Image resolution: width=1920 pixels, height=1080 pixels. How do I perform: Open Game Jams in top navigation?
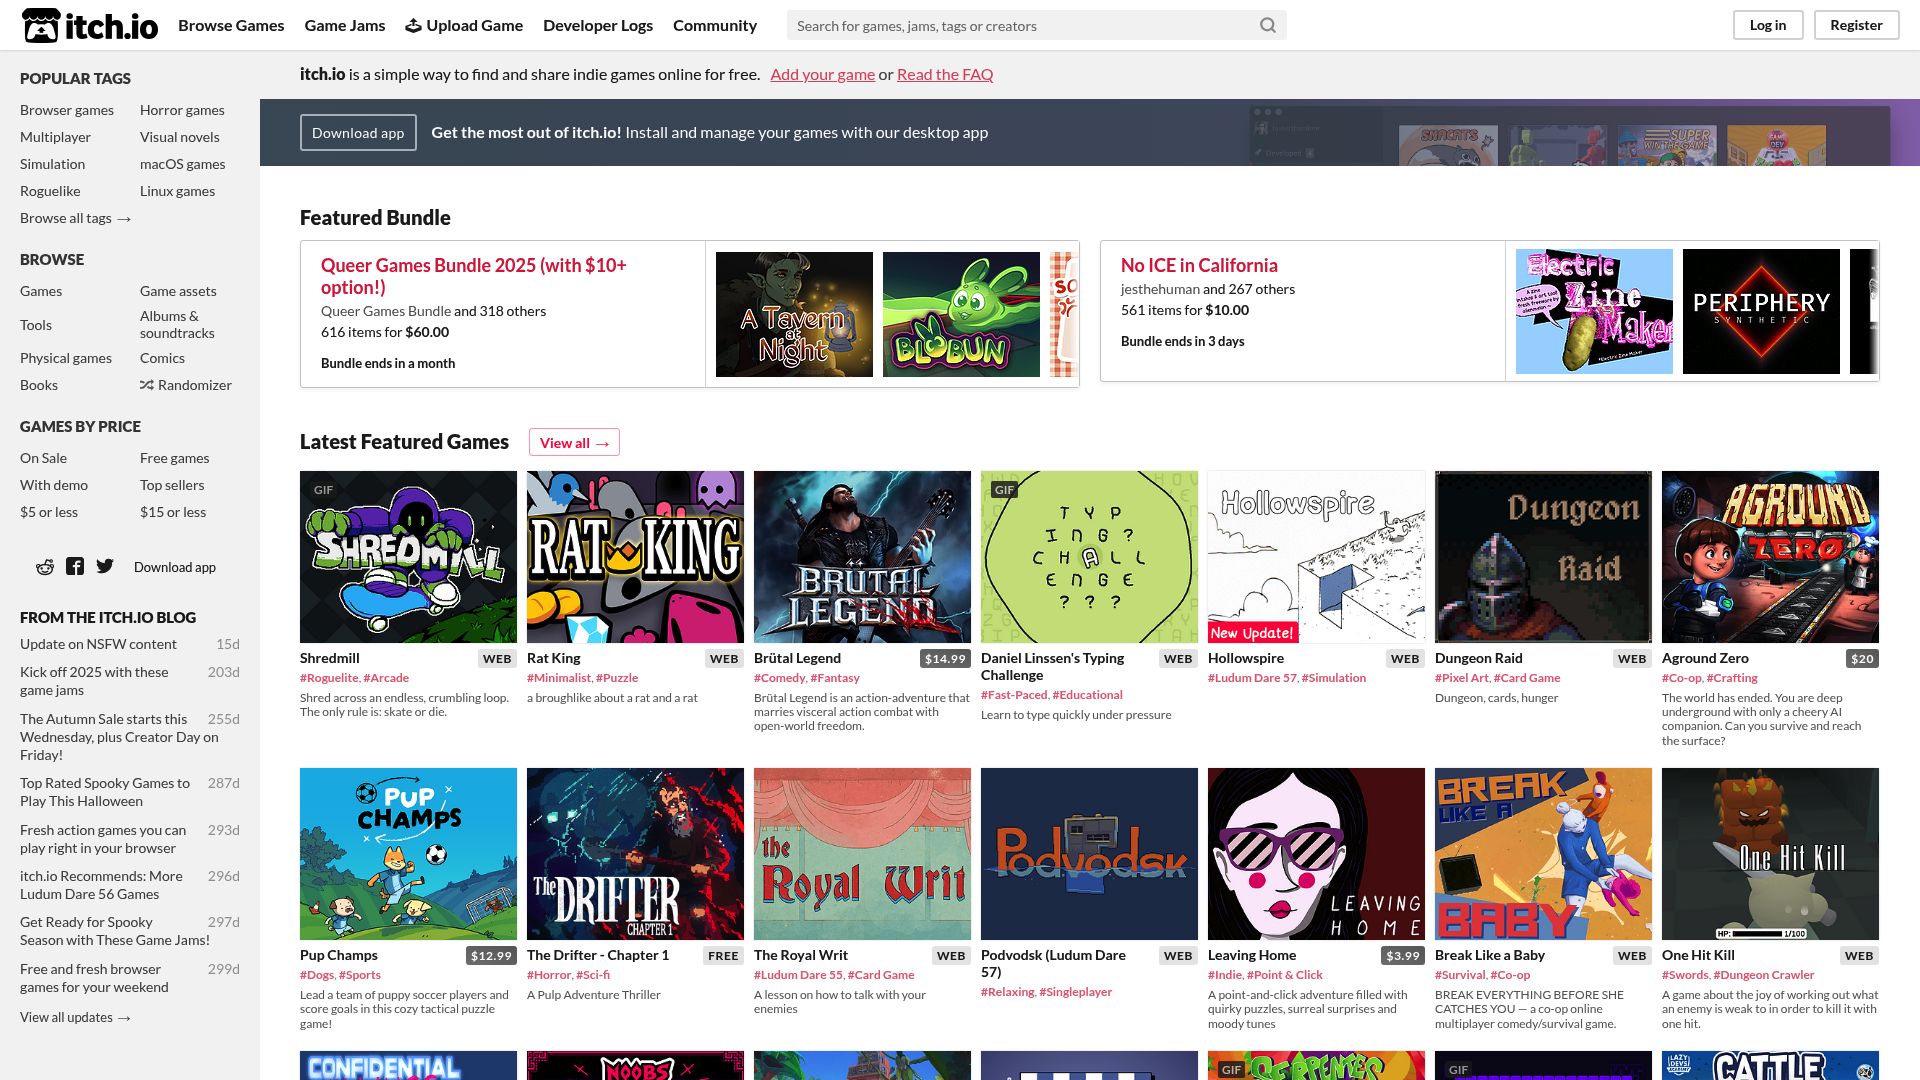point(345,25)
